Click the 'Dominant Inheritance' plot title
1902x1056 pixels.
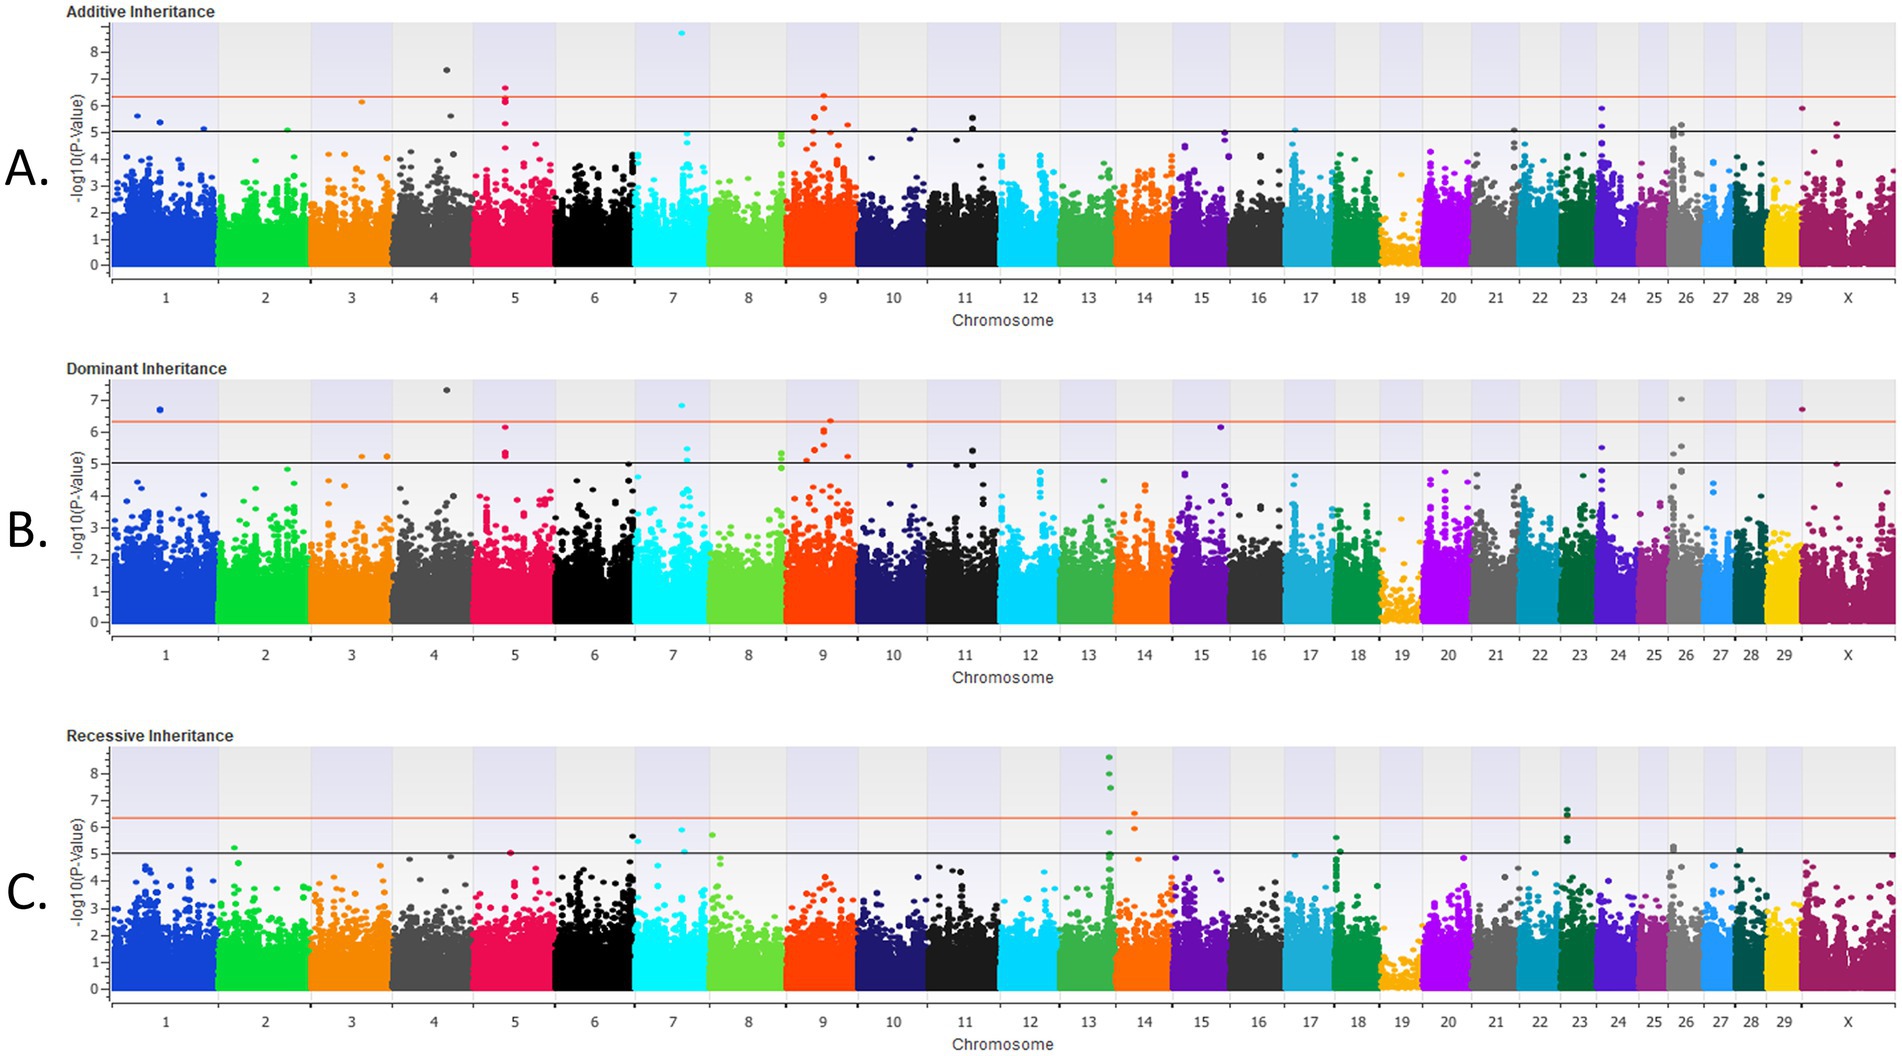[146, 369]
